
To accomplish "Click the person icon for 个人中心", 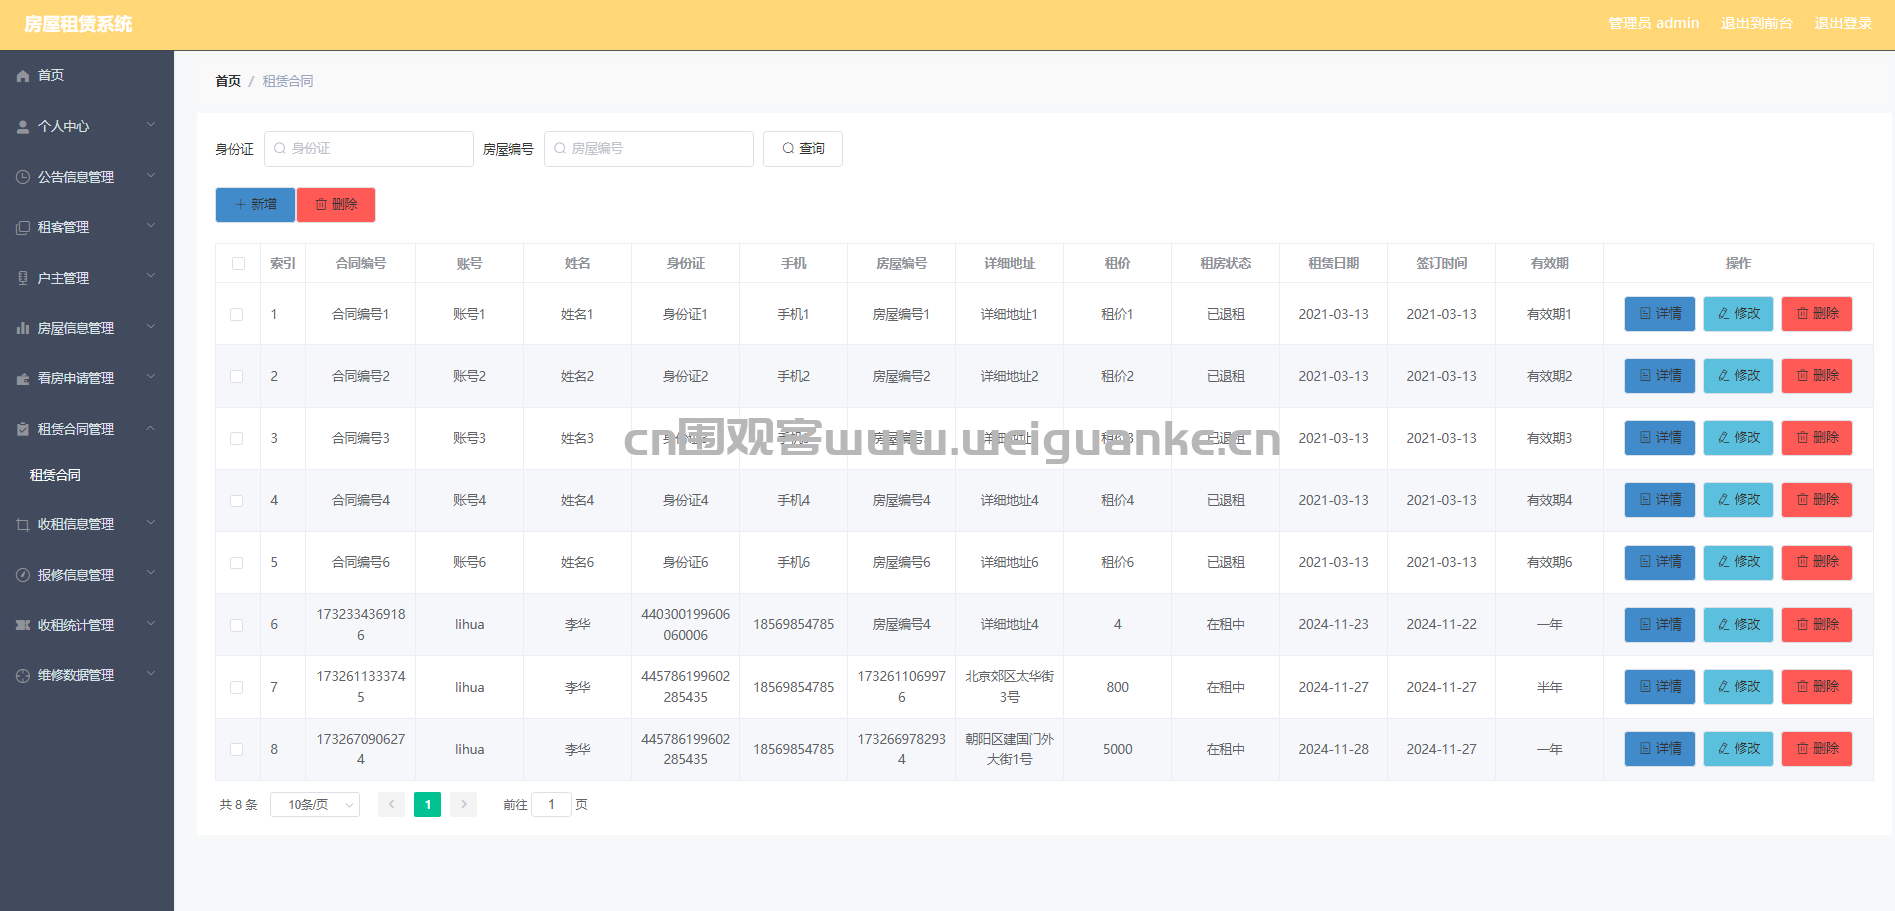I will 23,127.
